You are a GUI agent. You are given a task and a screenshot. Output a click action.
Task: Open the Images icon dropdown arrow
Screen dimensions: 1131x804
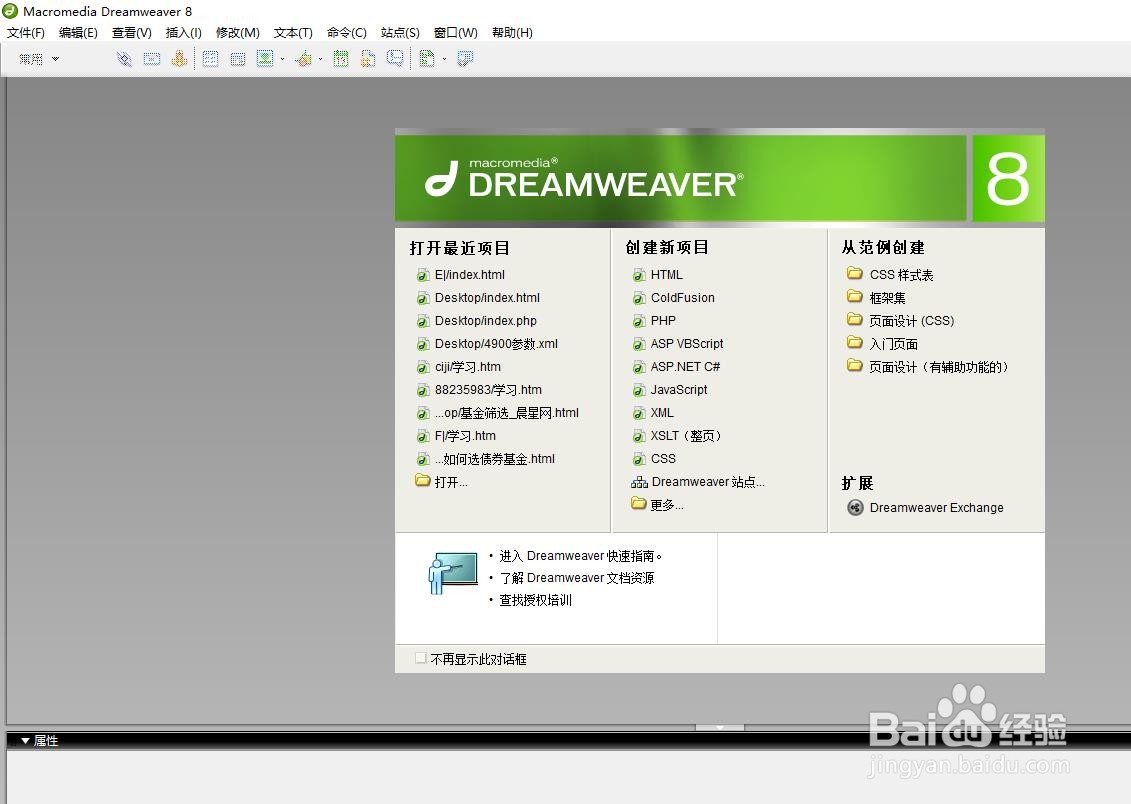(282, 59)
